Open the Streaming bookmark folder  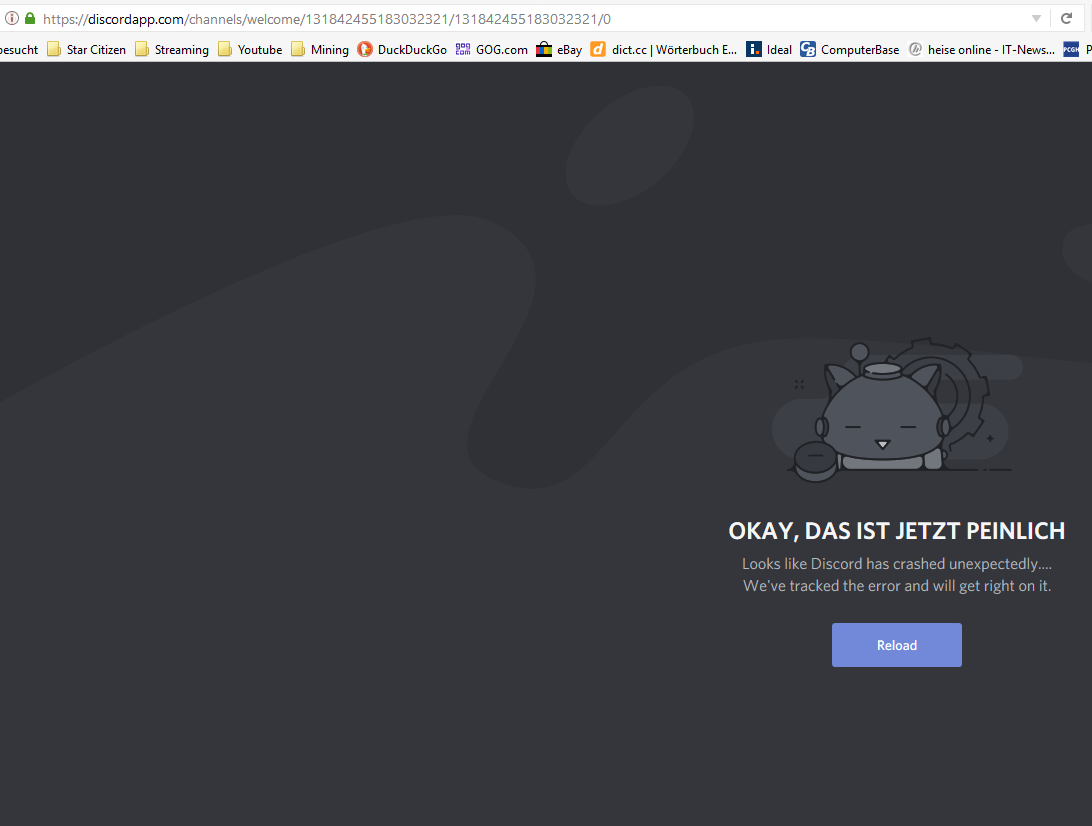(172, 49)
